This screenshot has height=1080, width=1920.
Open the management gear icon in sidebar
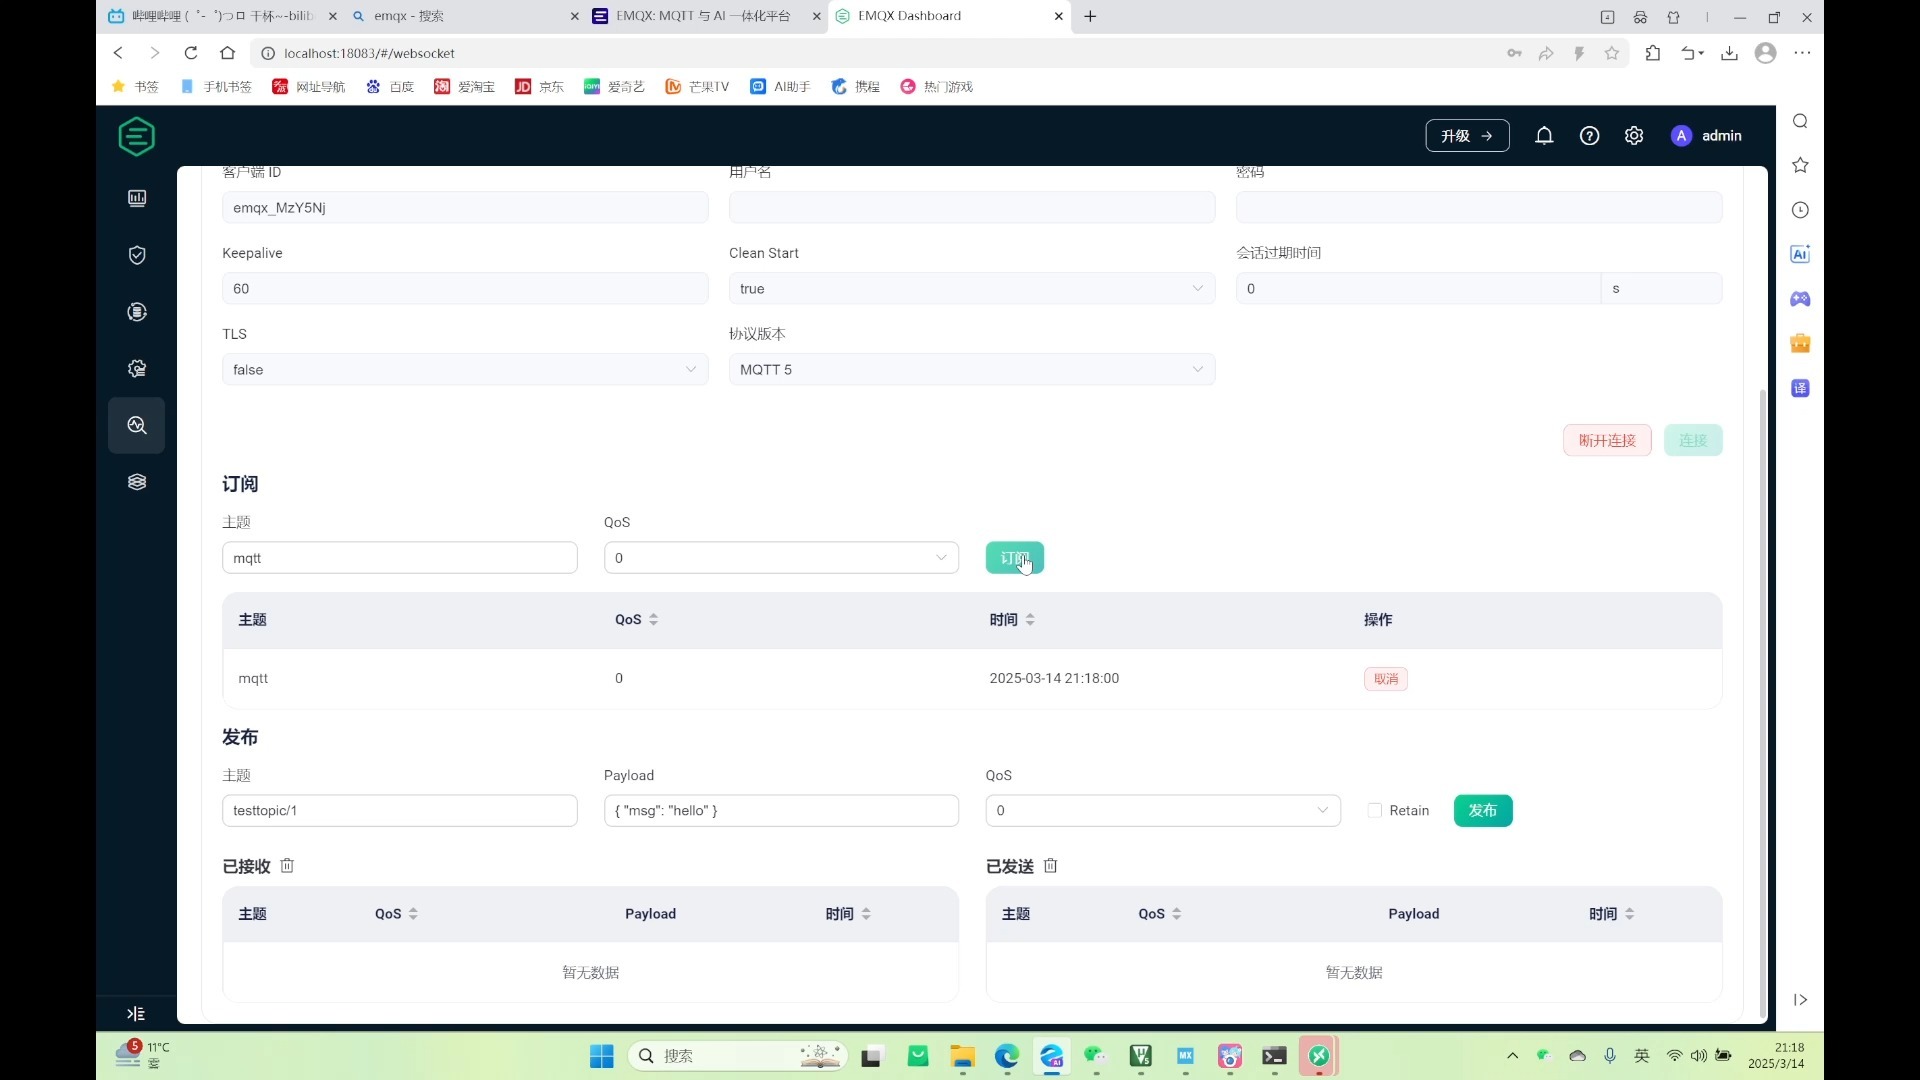[137, 369]
